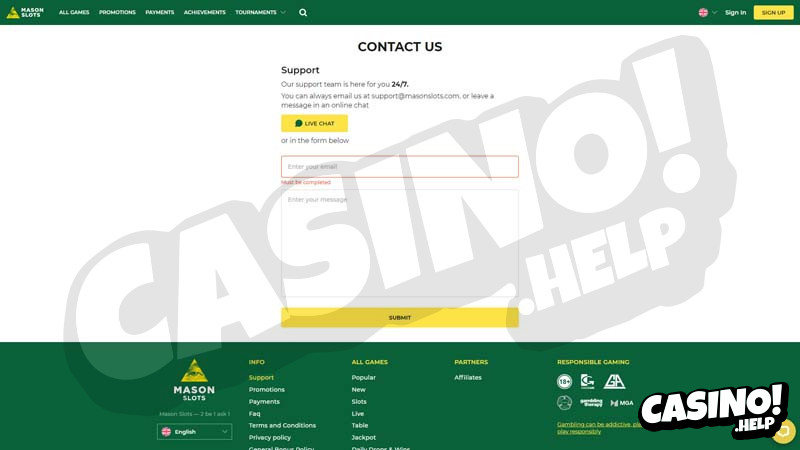The image size is (800, 450).
Task: Open the footer English language dropdown
Action: (194, 432)
